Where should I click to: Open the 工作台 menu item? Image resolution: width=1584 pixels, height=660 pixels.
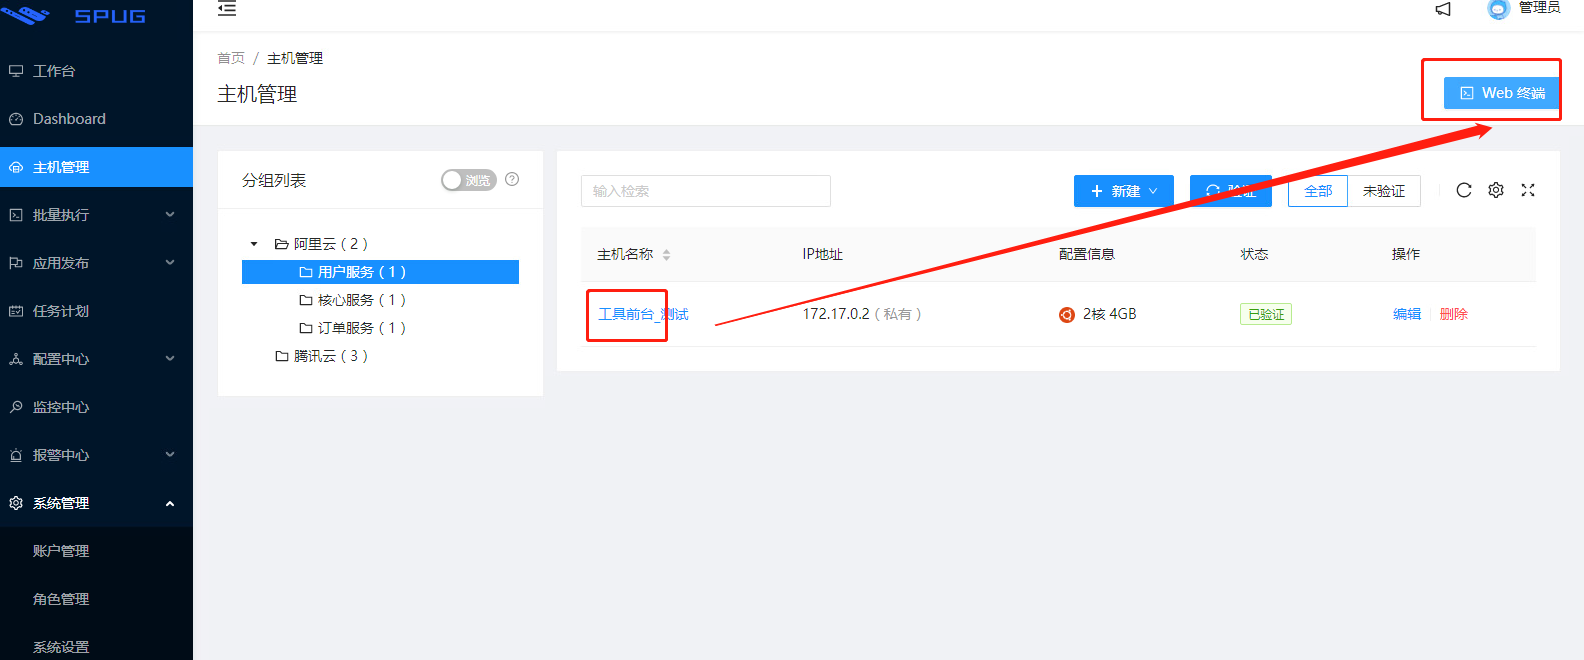[96, 71]
